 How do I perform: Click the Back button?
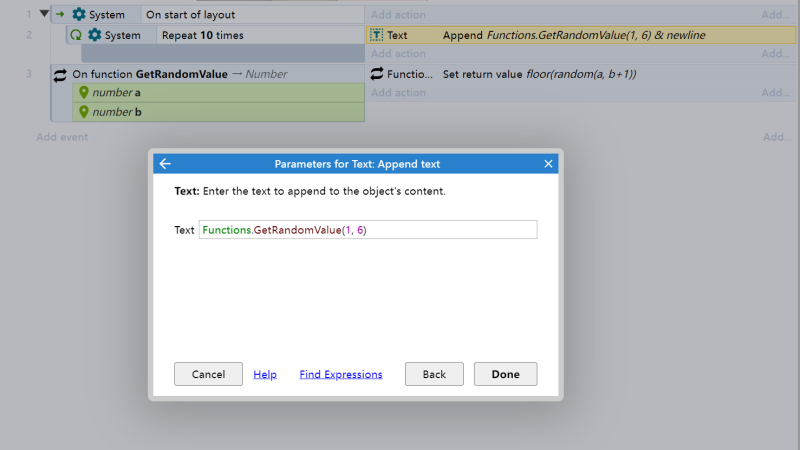point(434,374)
